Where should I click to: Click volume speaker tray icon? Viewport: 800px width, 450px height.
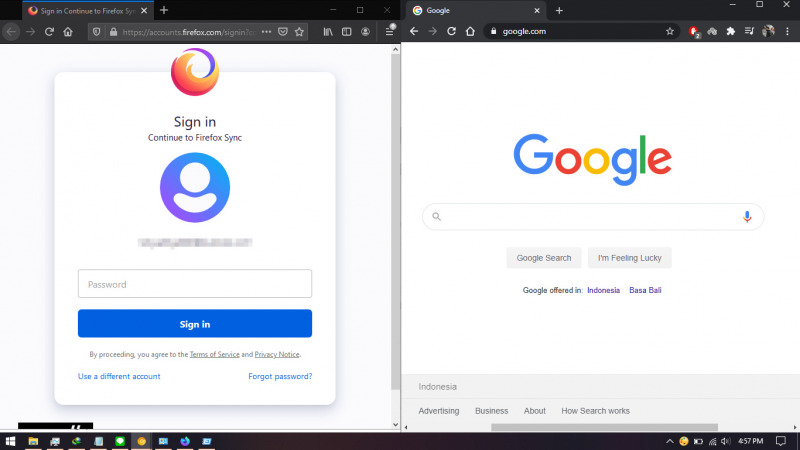point(726,441)
